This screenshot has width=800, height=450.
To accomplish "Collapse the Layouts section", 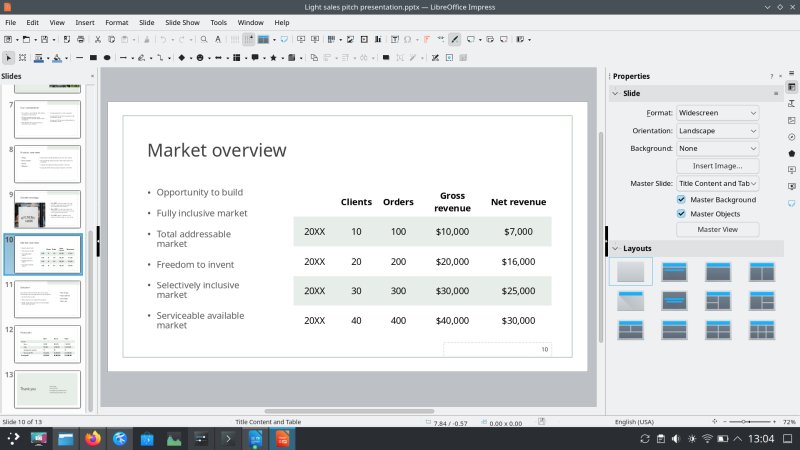I will (615, 248).
